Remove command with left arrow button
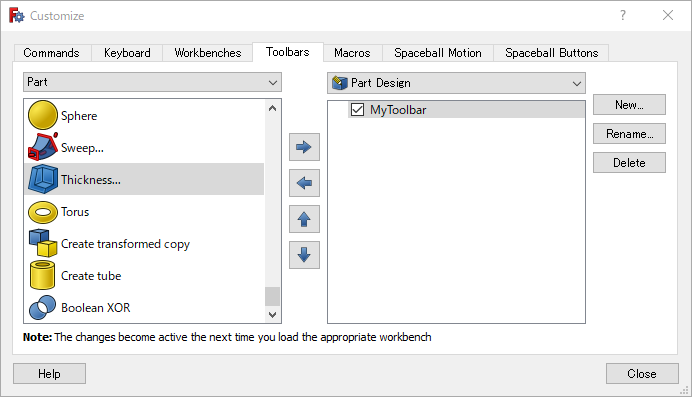The height and width of the screenshot is (397, 692). pos(304,183)
